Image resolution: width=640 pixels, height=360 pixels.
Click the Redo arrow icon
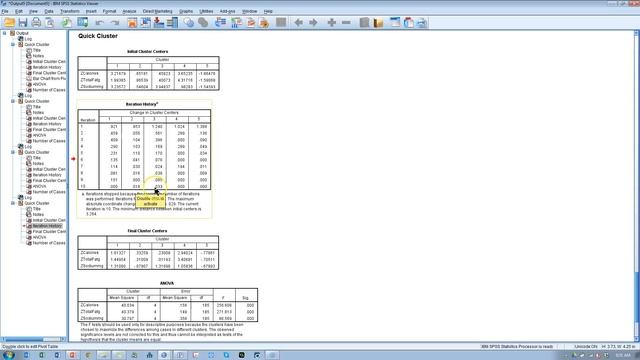tap(115, 22)
